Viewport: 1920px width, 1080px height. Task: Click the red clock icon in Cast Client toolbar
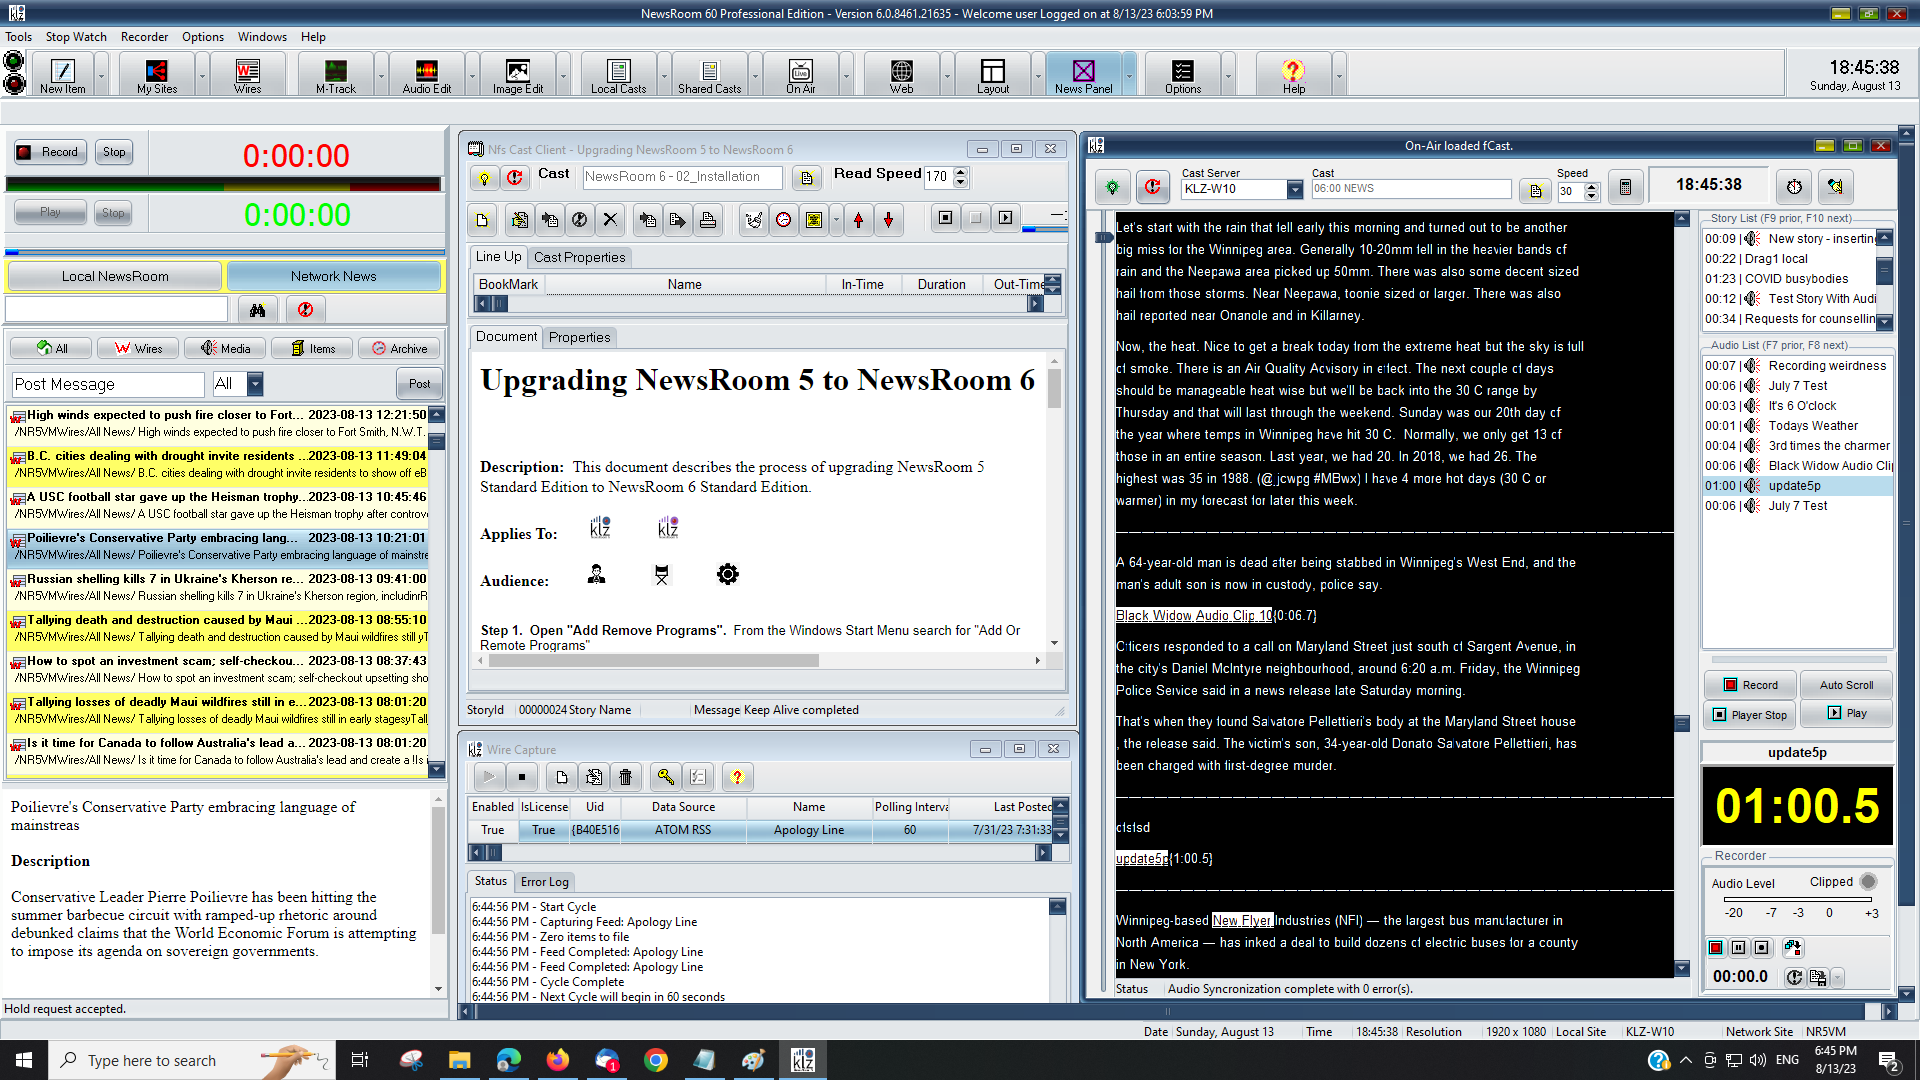pyautogui.click(x=784, y=220)
